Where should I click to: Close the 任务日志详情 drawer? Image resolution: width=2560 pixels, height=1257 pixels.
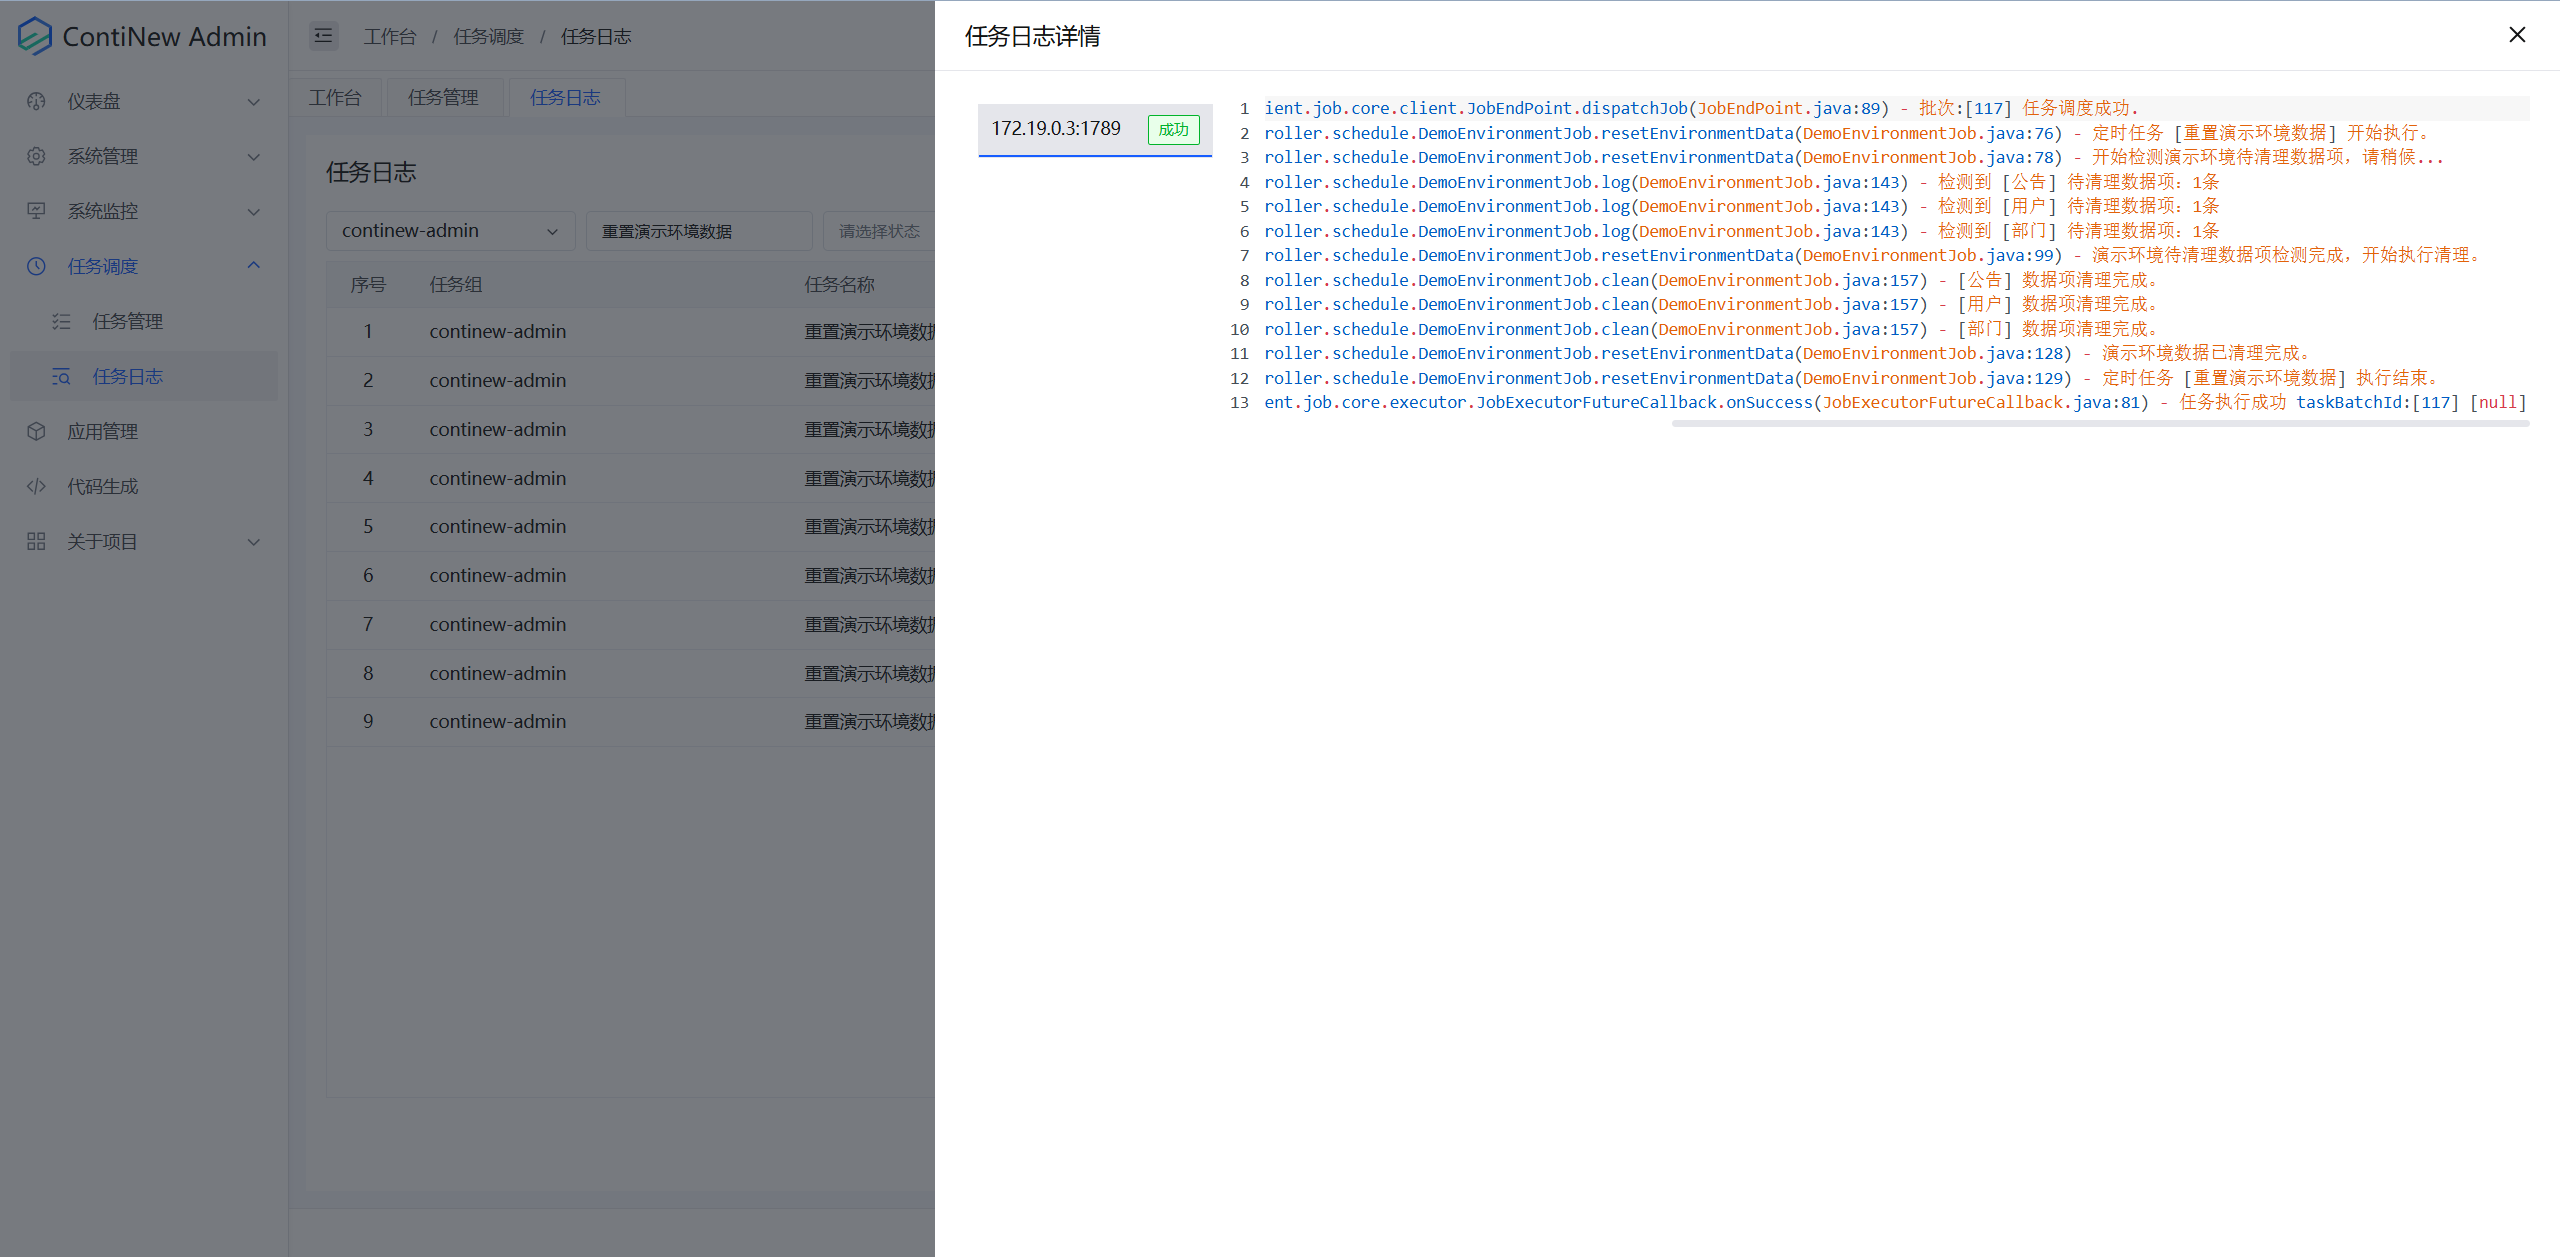pyautogui.click(x=2517, y=35)
